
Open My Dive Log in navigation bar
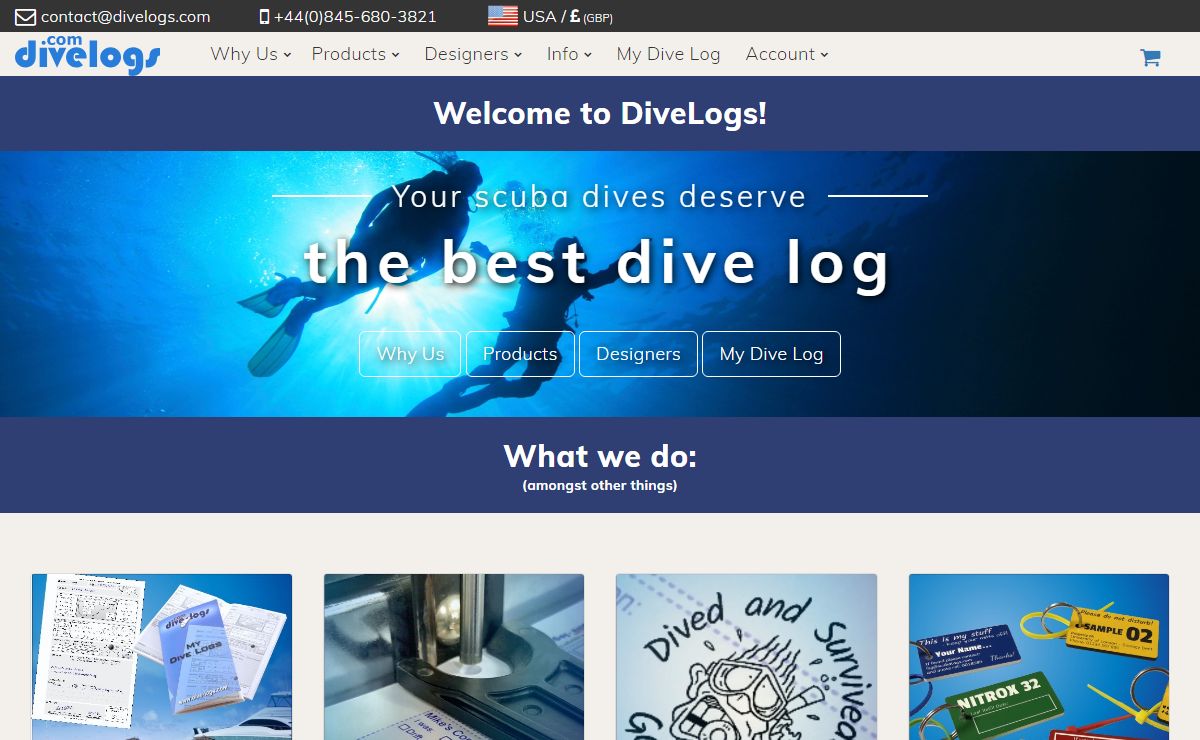coord(668,54)
